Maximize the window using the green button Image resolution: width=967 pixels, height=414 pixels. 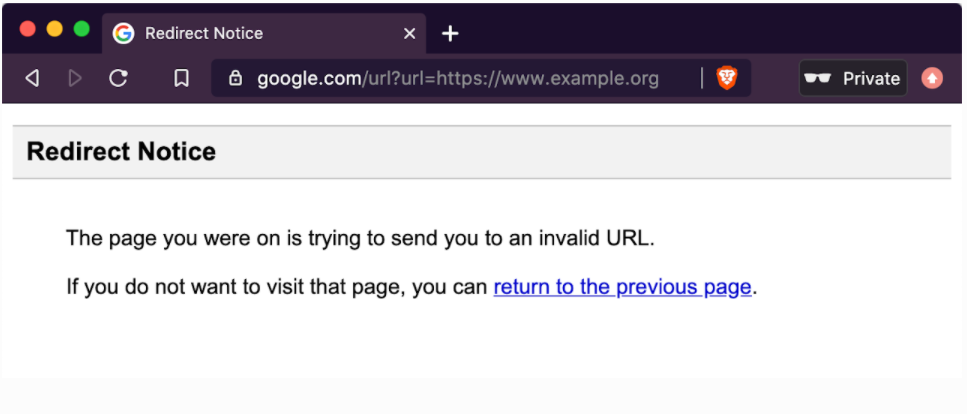click(x=81, y=29)
